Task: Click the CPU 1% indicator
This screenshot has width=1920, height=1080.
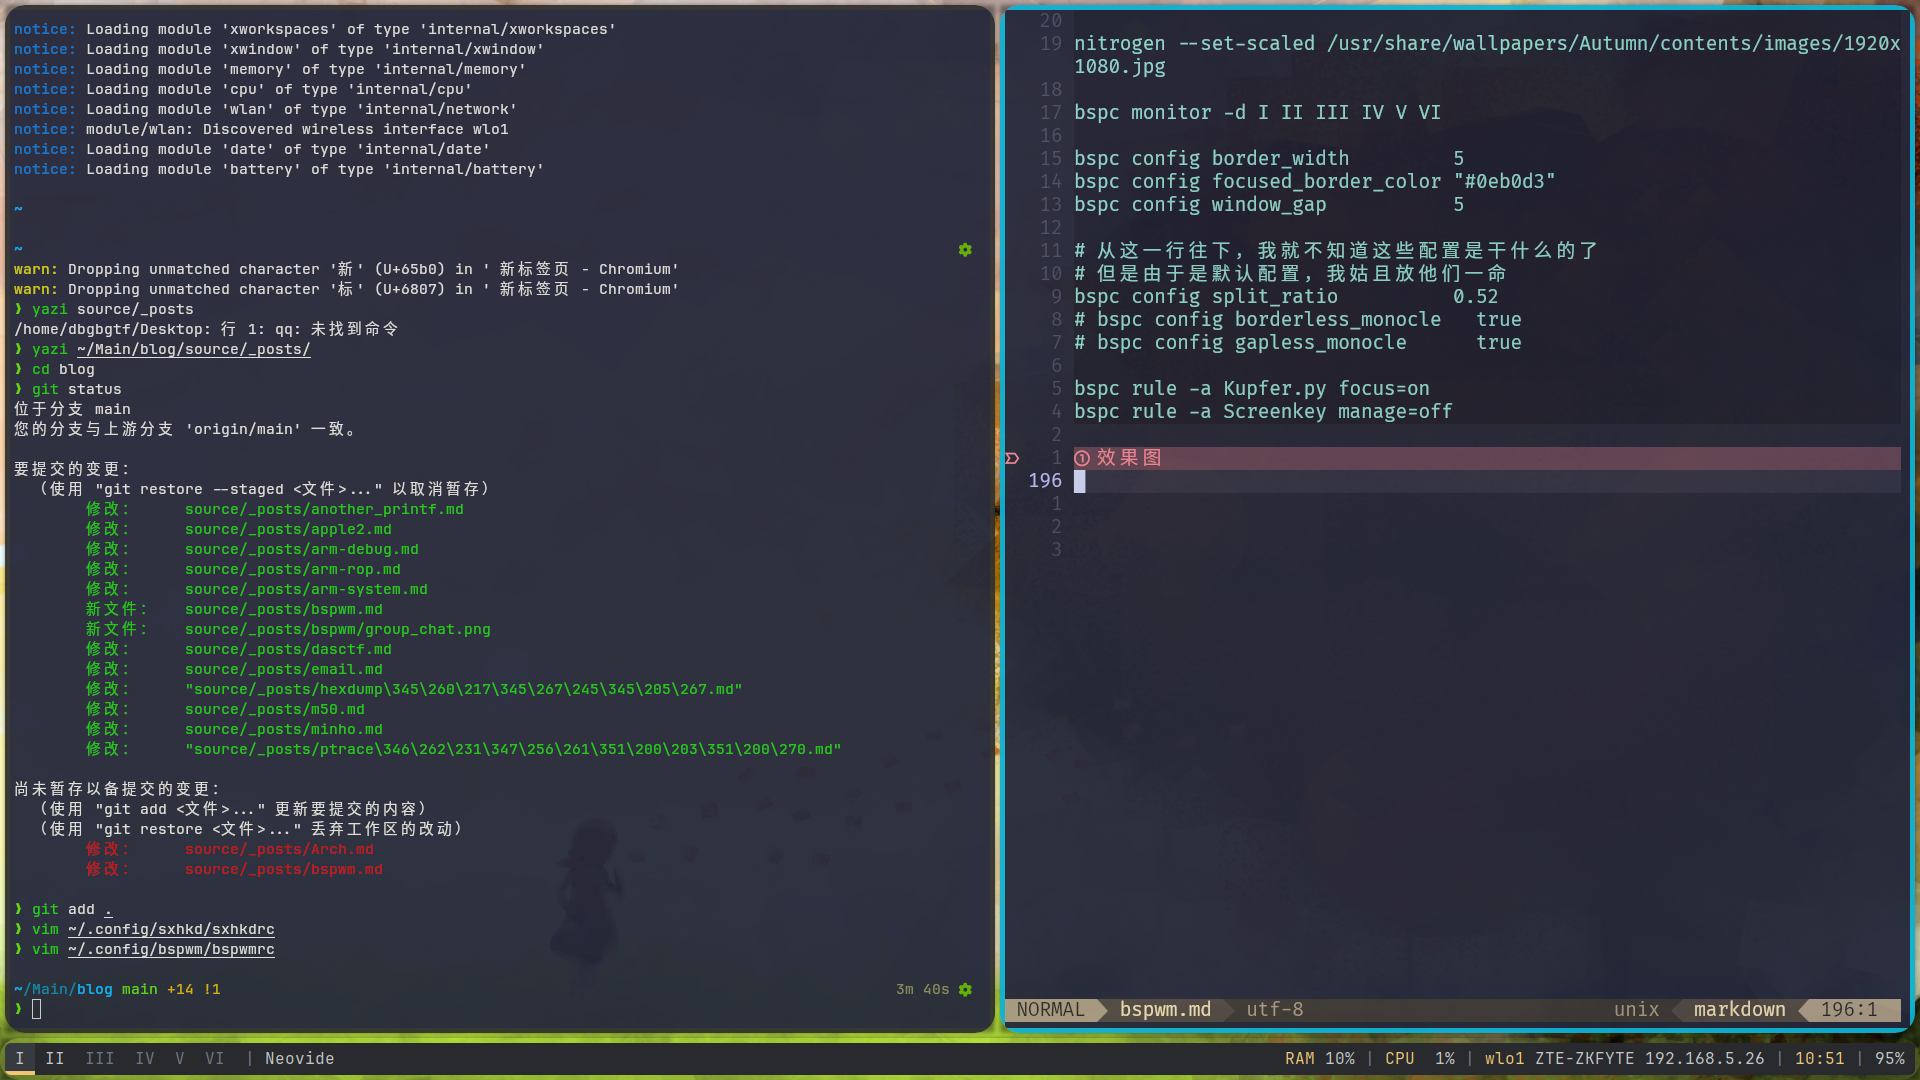Action: point(1419,1058)
